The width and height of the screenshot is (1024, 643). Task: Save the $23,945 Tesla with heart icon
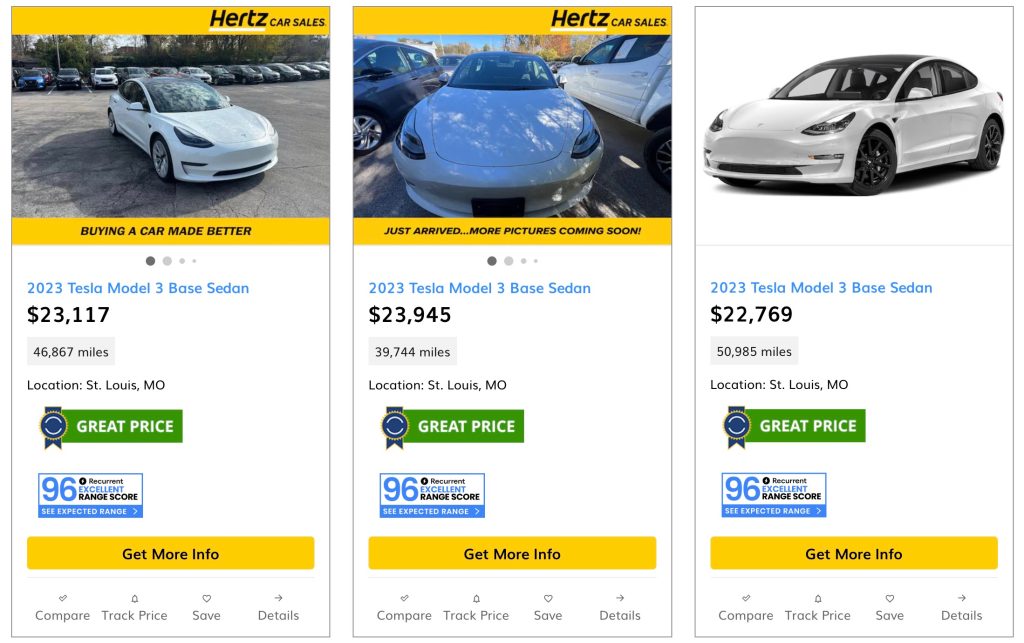548,598
